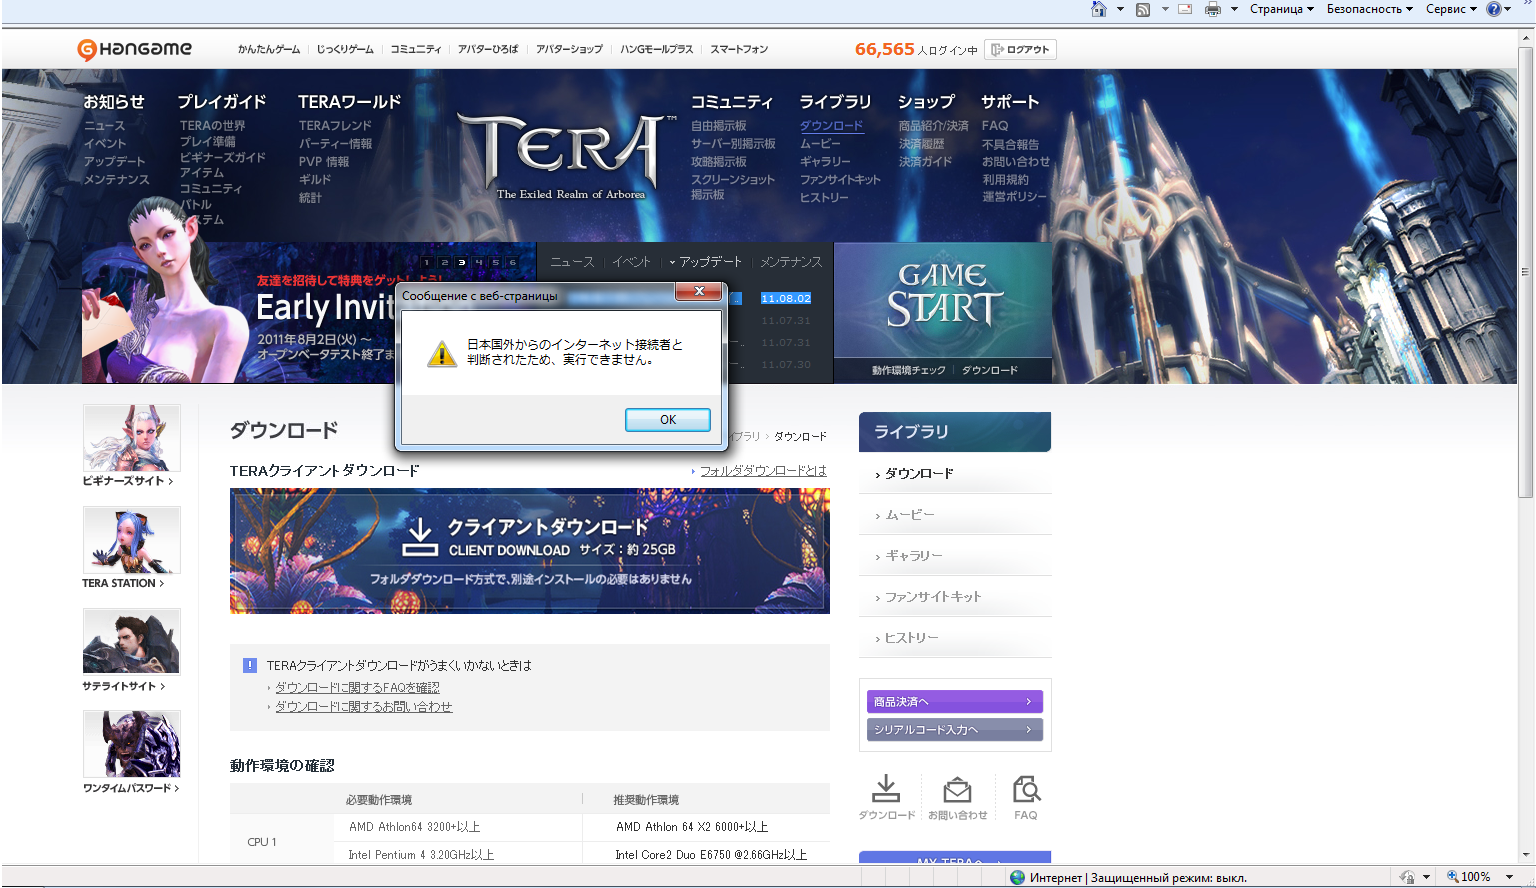Click the お問い合わせ envelope icon in the sidebar

(957, 789)
